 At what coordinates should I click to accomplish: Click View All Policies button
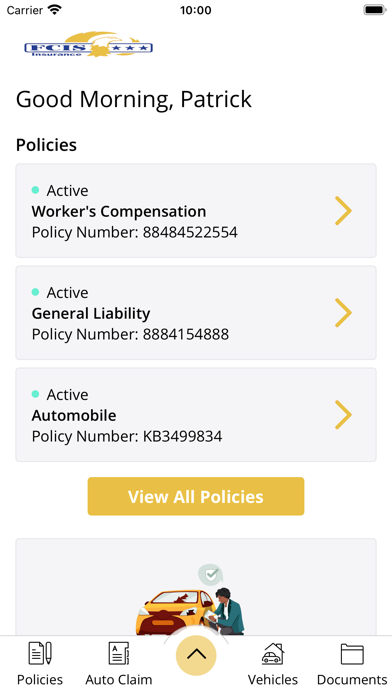point(196,496)
